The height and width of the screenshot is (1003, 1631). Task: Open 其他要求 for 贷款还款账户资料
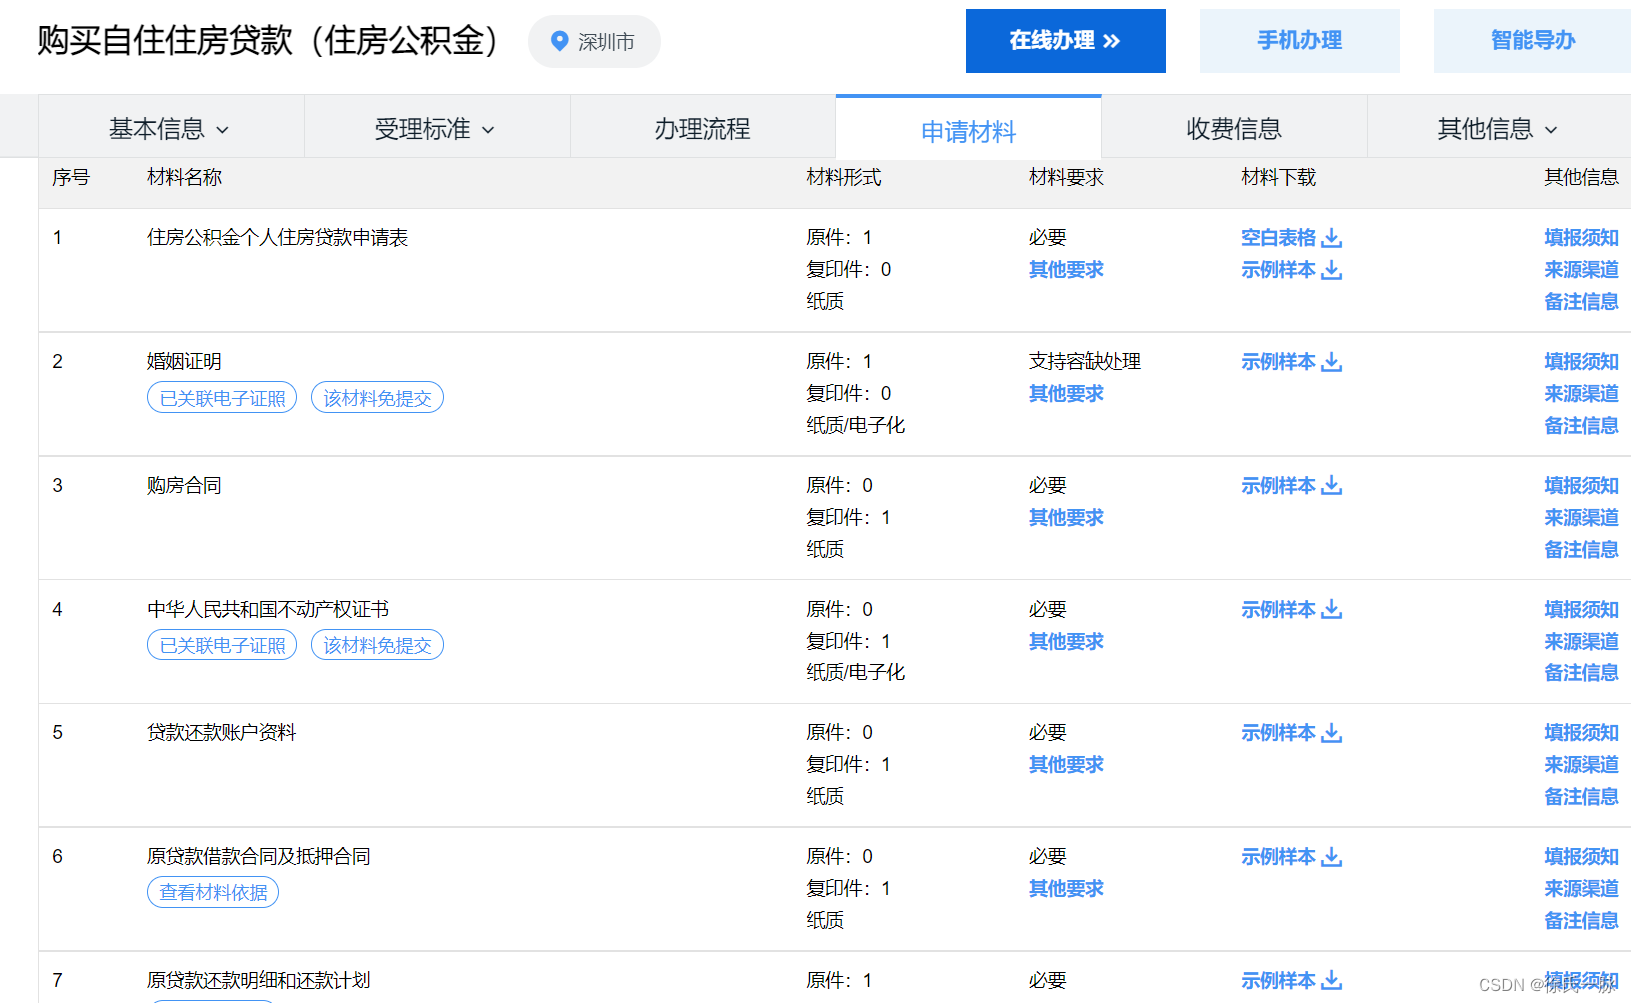pos(1066,765)
